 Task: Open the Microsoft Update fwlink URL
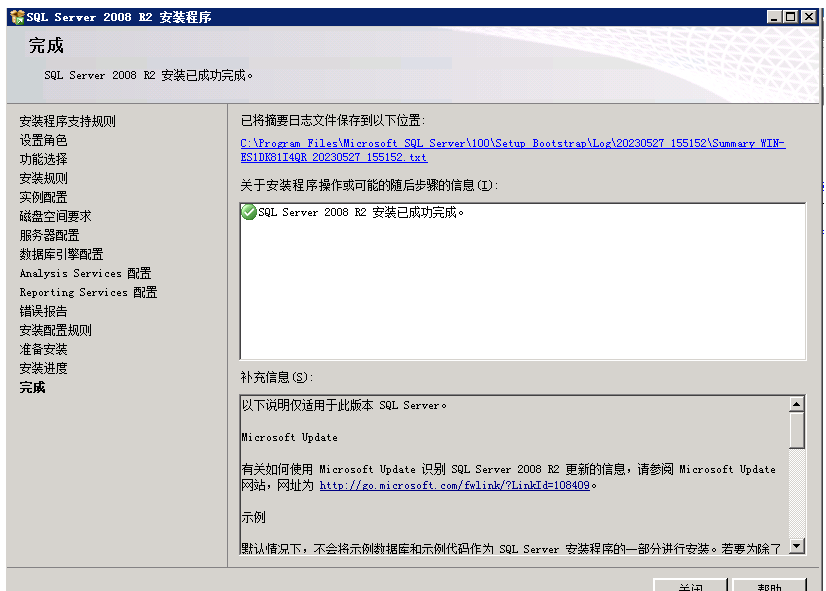click(454, 485)
